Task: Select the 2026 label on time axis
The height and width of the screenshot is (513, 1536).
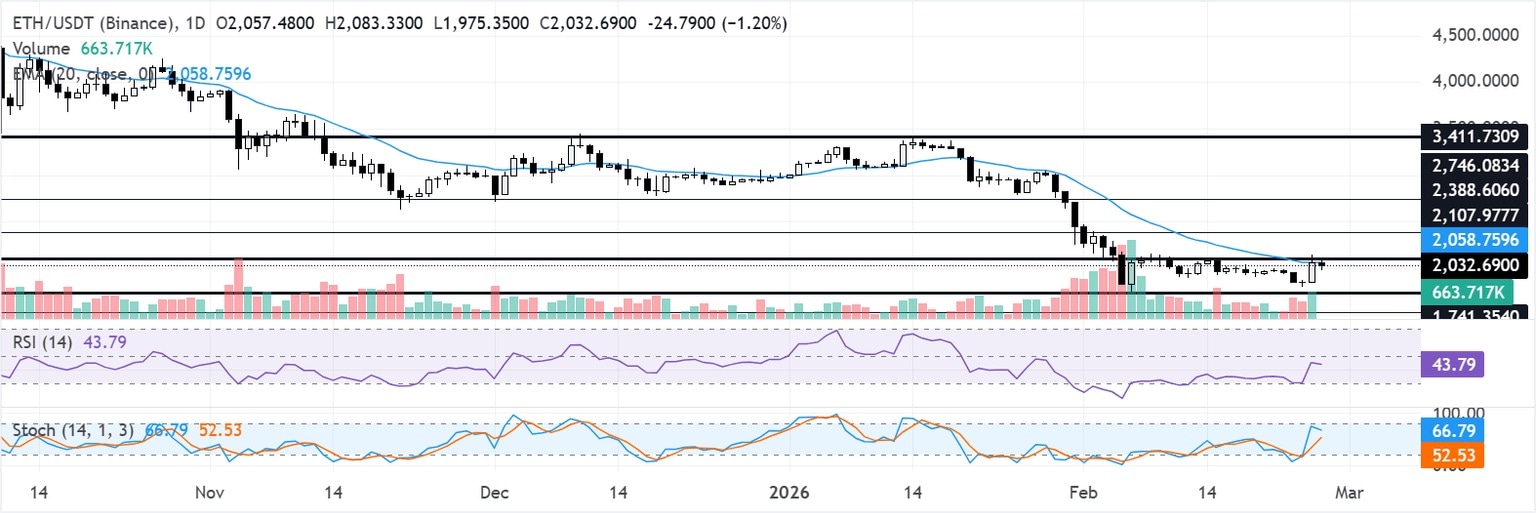Action: (x=785, y=493)
